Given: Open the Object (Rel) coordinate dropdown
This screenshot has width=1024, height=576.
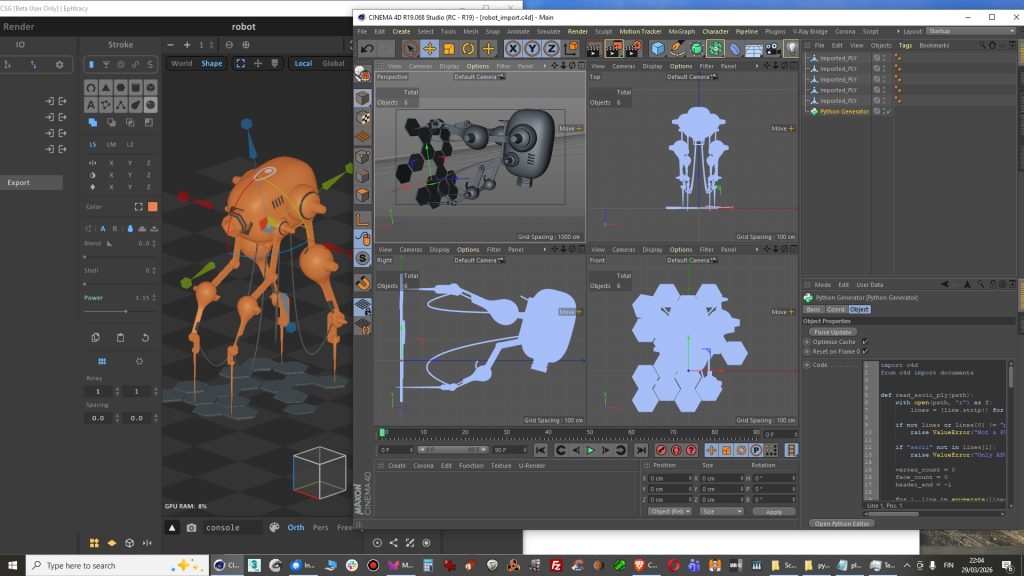Looking at the screenshot, I should tap(670, 511).
